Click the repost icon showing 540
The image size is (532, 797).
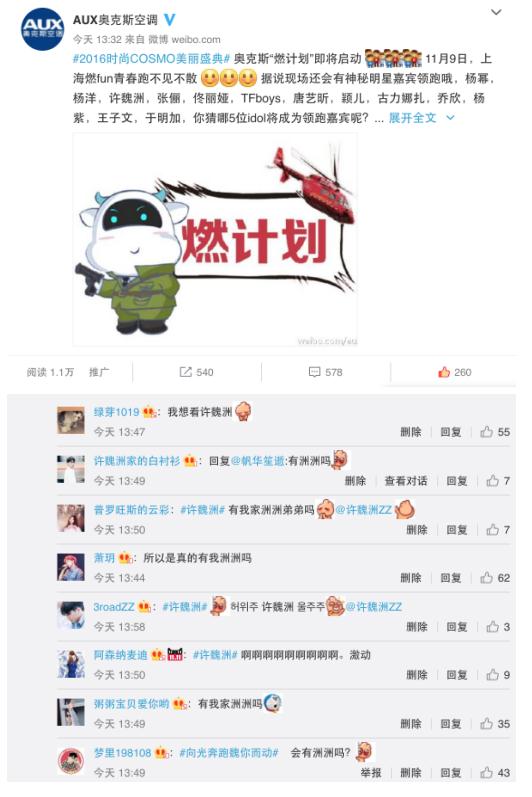[197, 372]
